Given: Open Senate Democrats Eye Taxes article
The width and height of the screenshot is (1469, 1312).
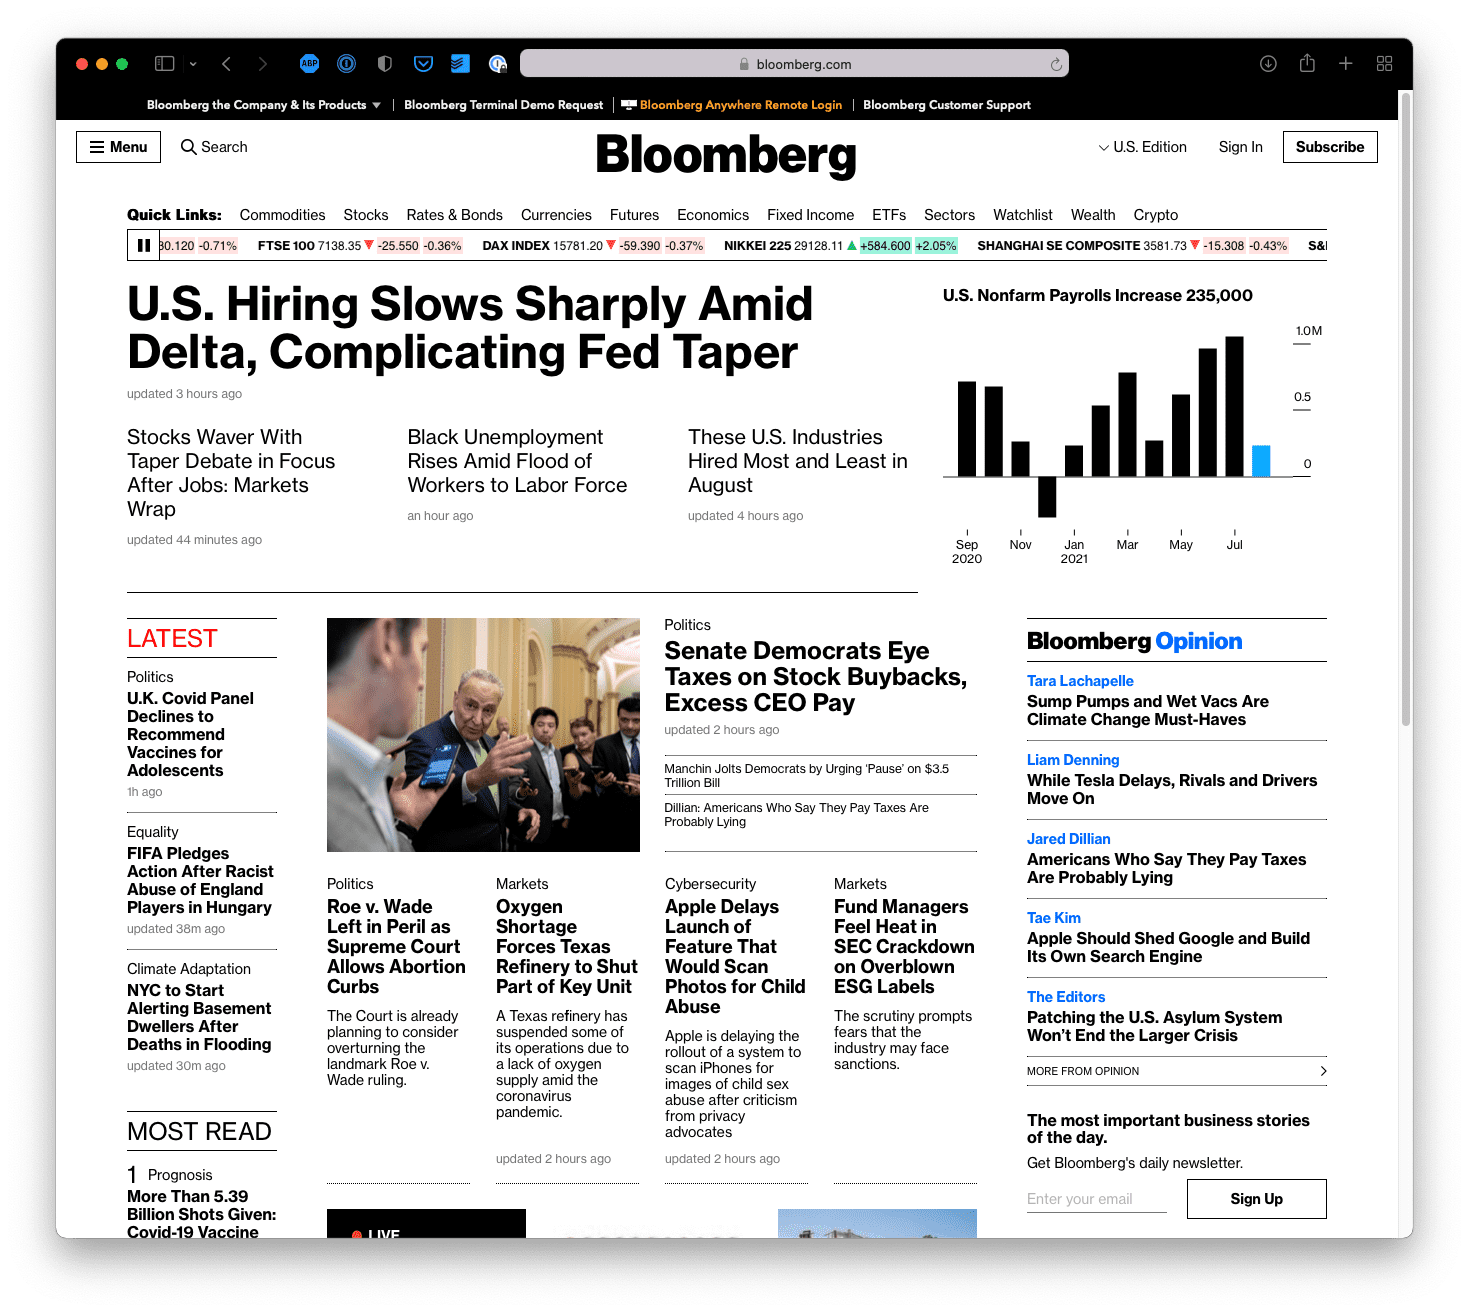Looking at the screenshot, I should point(816,677).
